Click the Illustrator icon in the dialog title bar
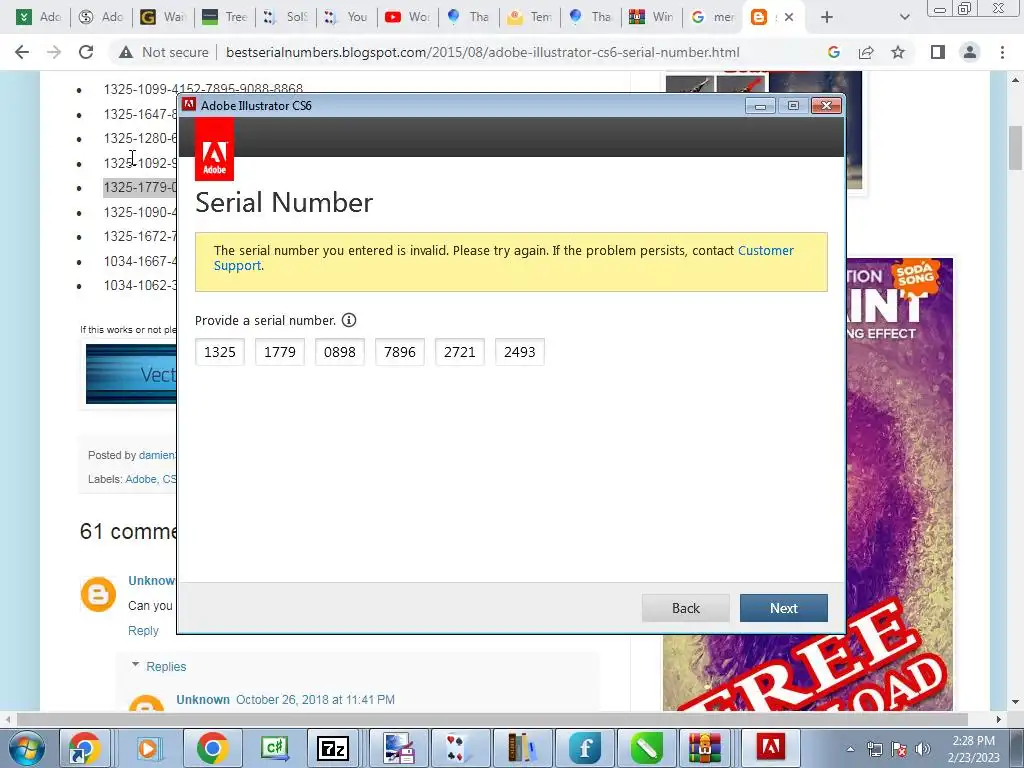 tap(189, 104)
